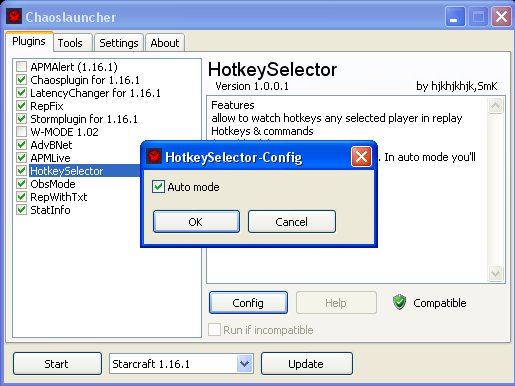Select the APMAlert (1.16.1) list row
Viewport: 515px width, 386px height.
(x=74, y=67)
